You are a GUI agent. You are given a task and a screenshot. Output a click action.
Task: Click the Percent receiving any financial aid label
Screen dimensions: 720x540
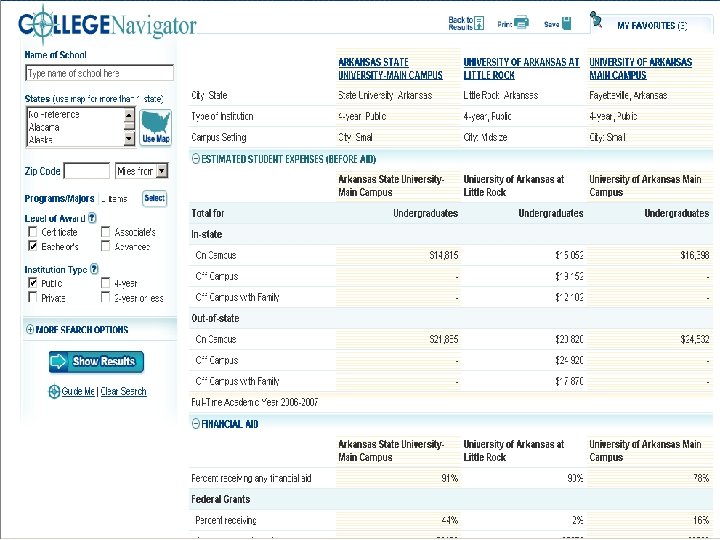click(251, 478)
